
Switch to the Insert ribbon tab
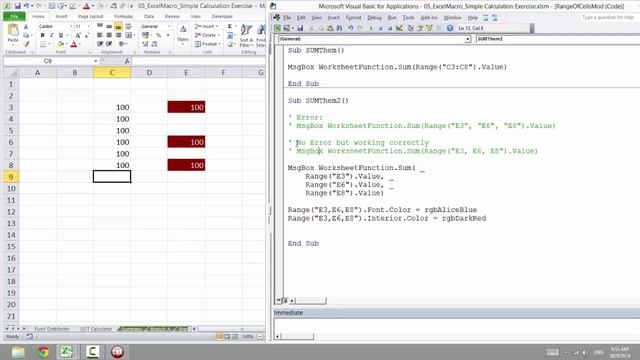pyautogui.click(x=61, y=16)
